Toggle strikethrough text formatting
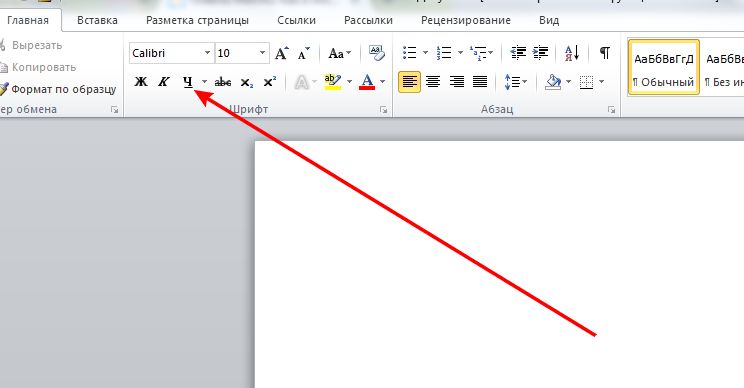This screenshot has height=388, width=744. click(223, 82)
